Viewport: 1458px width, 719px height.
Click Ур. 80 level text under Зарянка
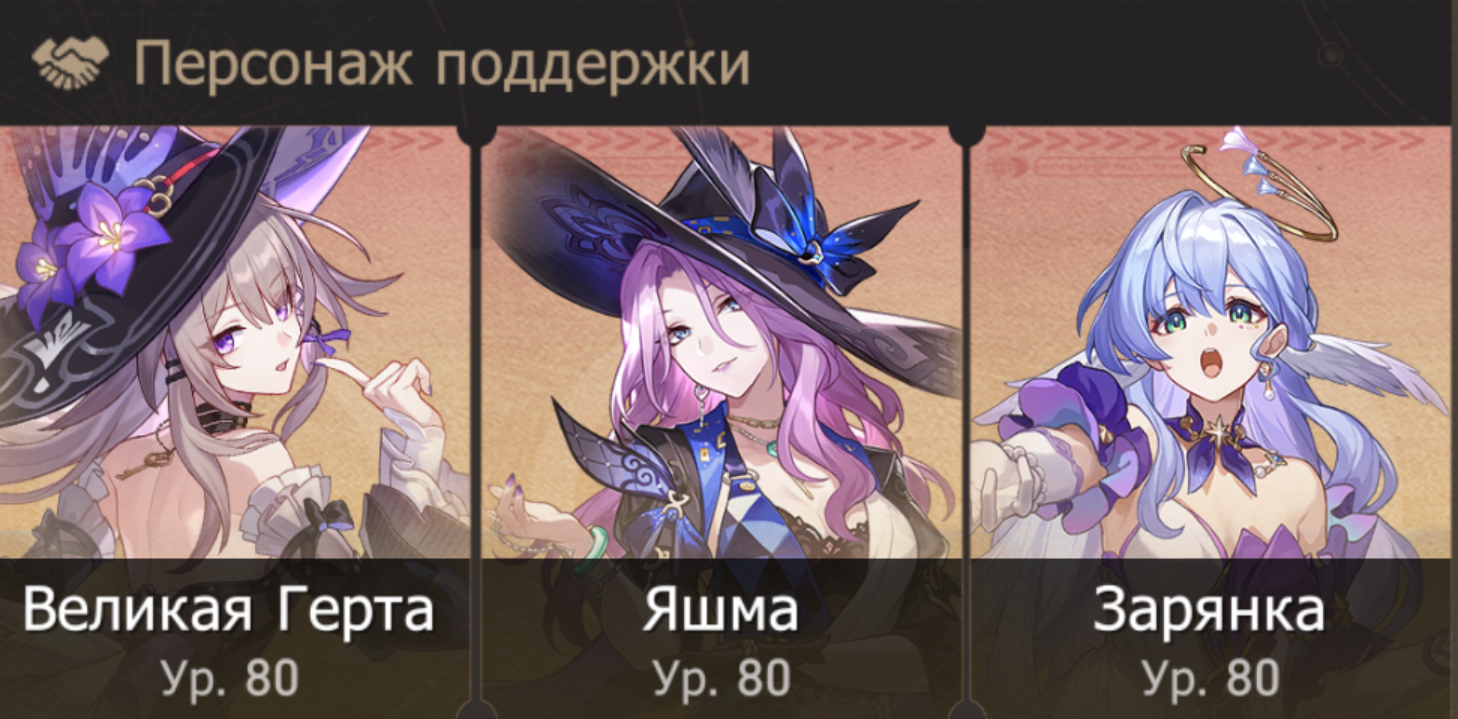tap(1210, 678)
